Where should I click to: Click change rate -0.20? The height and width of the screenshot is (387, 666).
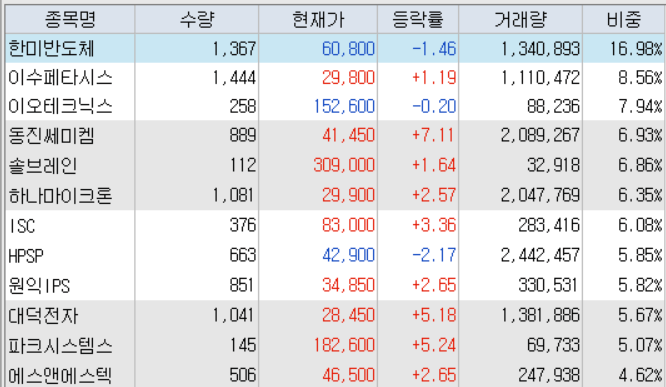click(434, 107)
